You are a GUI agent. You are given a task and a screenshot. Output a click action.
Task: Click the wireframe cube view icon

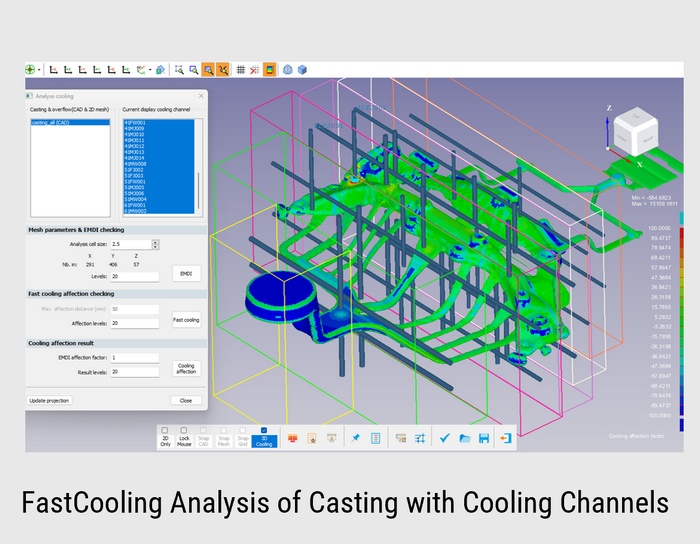[288, 70]
